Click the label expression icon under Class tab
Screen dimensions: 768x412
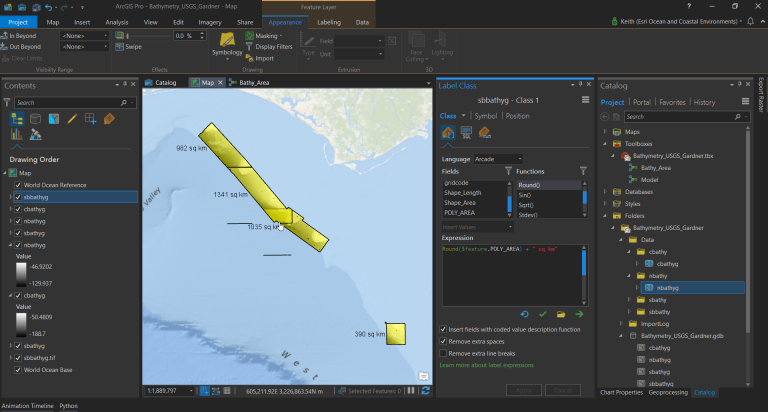tap(448, 132)
